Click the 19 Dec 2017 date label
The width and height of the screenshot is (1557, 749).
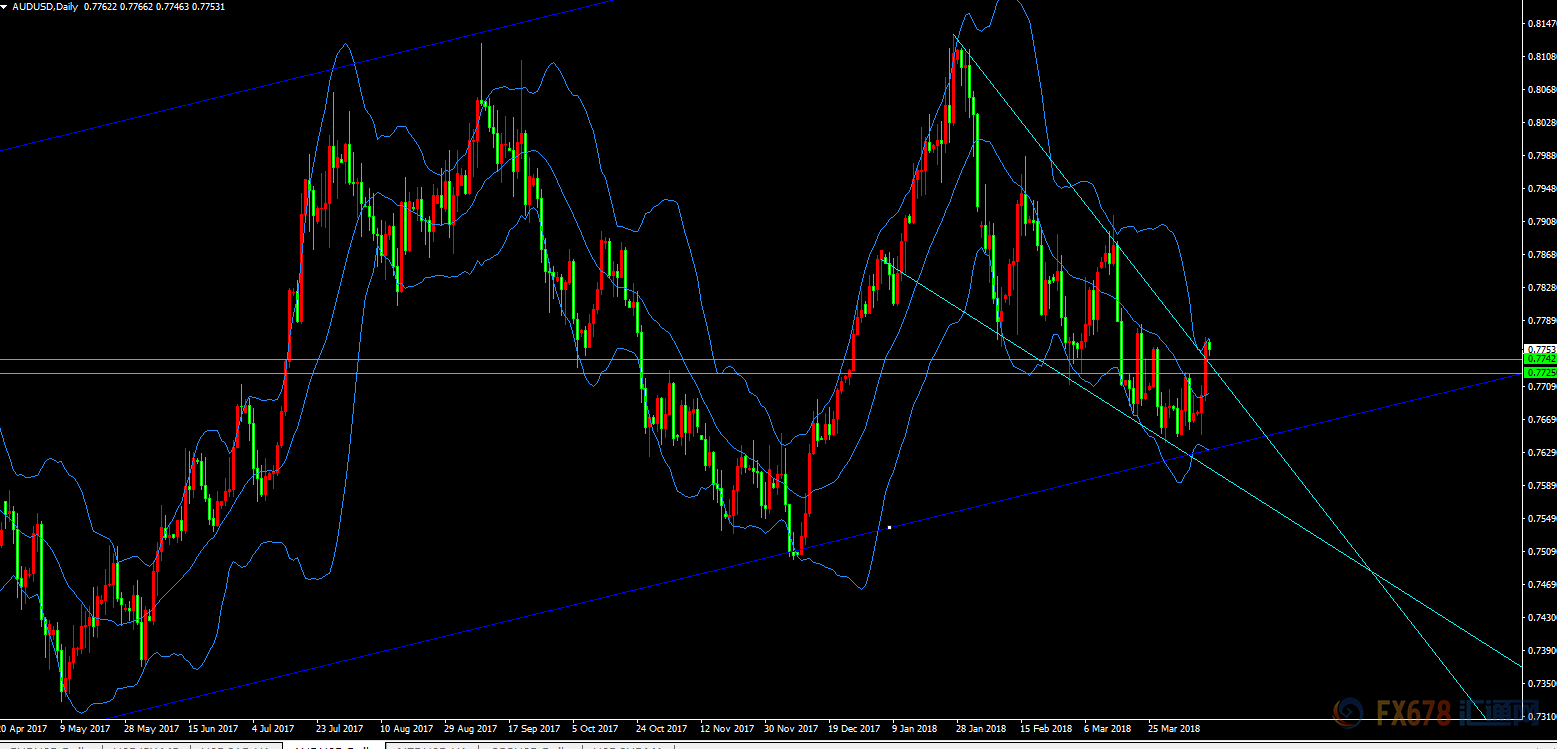[x=856, y=729]
